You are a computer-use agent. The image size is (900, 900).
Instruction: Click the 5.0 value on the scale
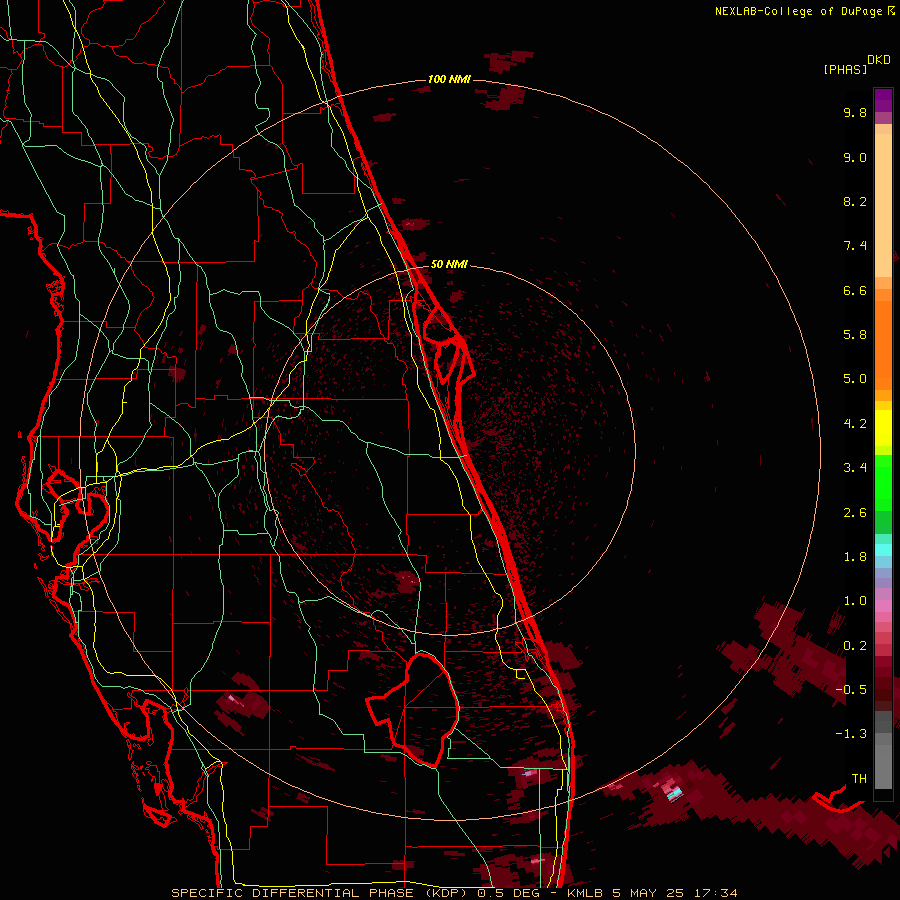(855, 379)
